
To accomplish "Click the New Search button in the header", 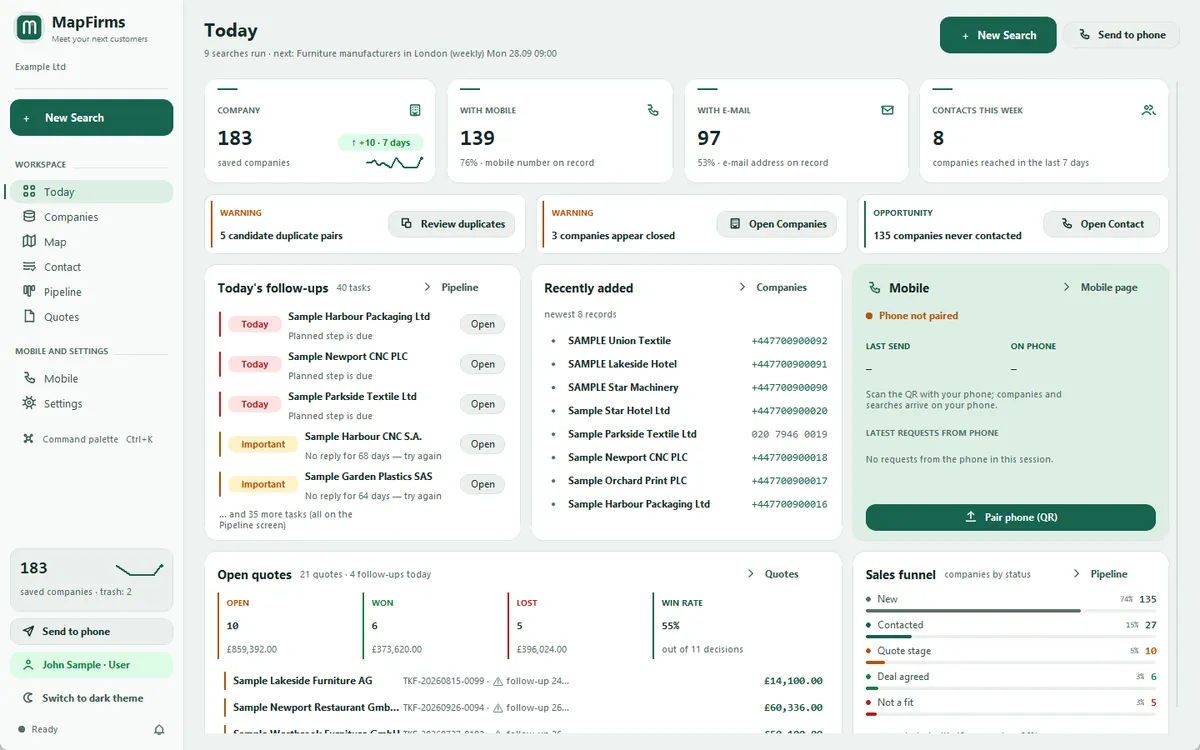I will 998,35.
